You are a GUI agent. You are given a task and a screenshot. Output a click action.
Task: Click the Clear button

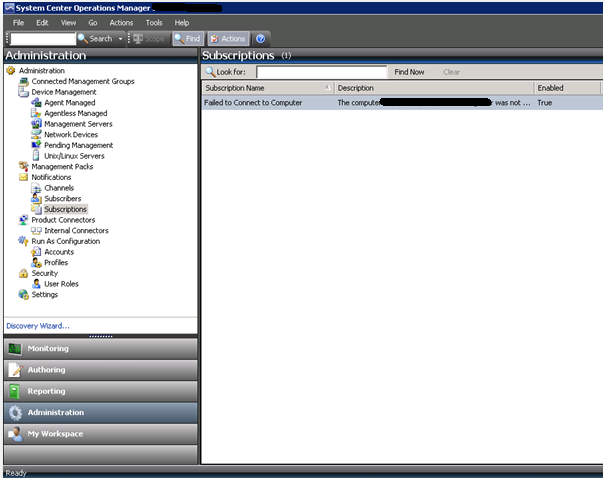coord(451,72)
